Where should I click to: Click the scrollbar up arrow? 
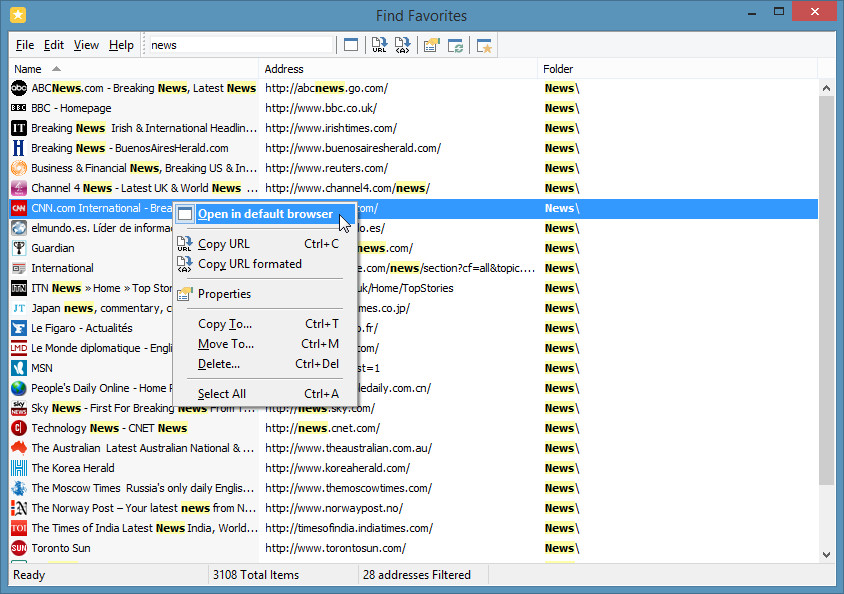click(x=827, y=88)
